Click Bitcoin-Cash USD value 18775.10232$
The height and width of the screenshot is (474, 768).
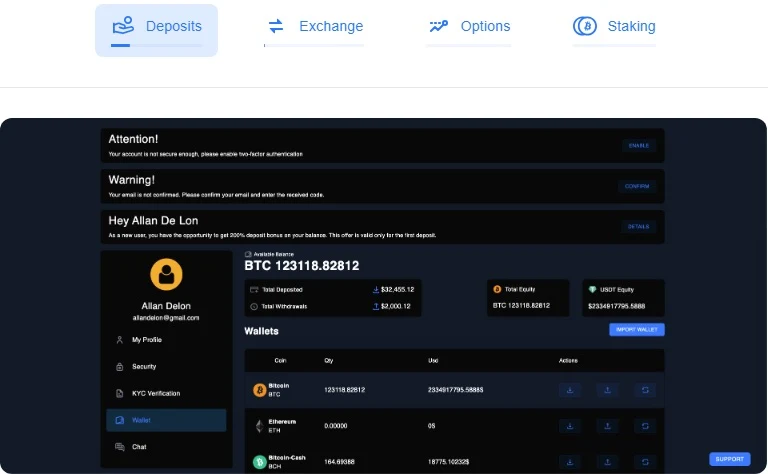449,462
